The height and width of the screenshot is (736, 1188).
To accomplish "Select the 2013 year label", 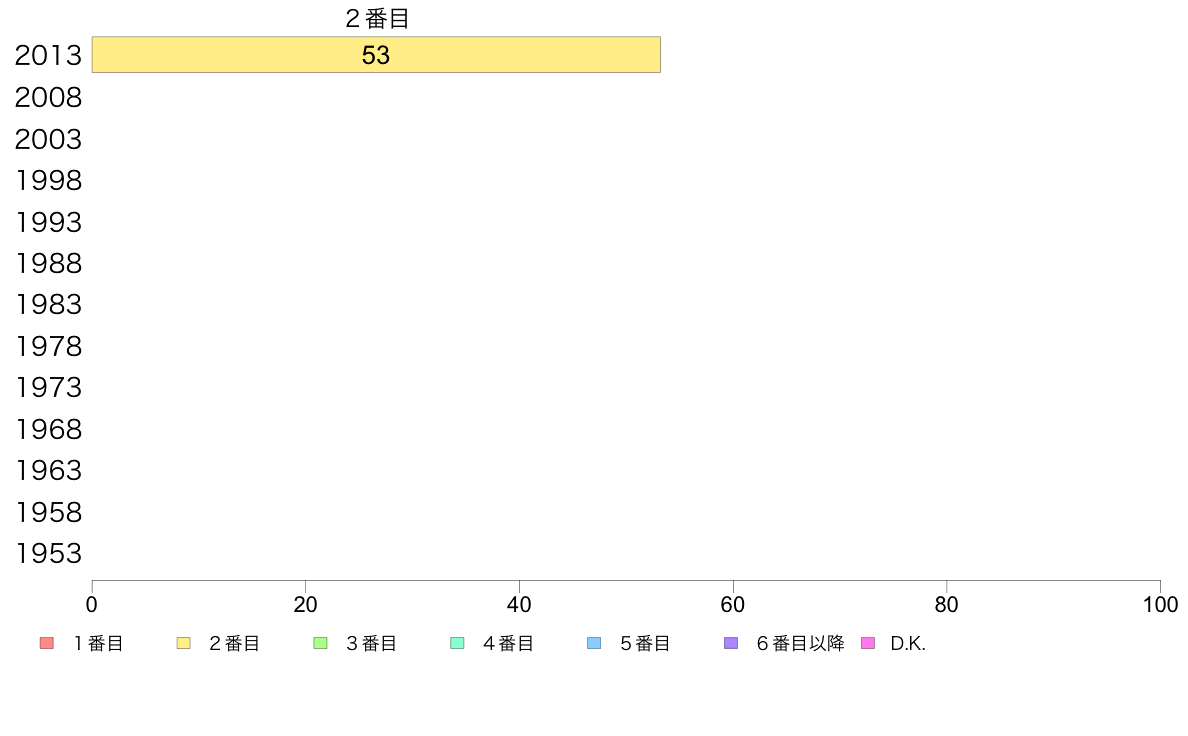I will [48, 55].
